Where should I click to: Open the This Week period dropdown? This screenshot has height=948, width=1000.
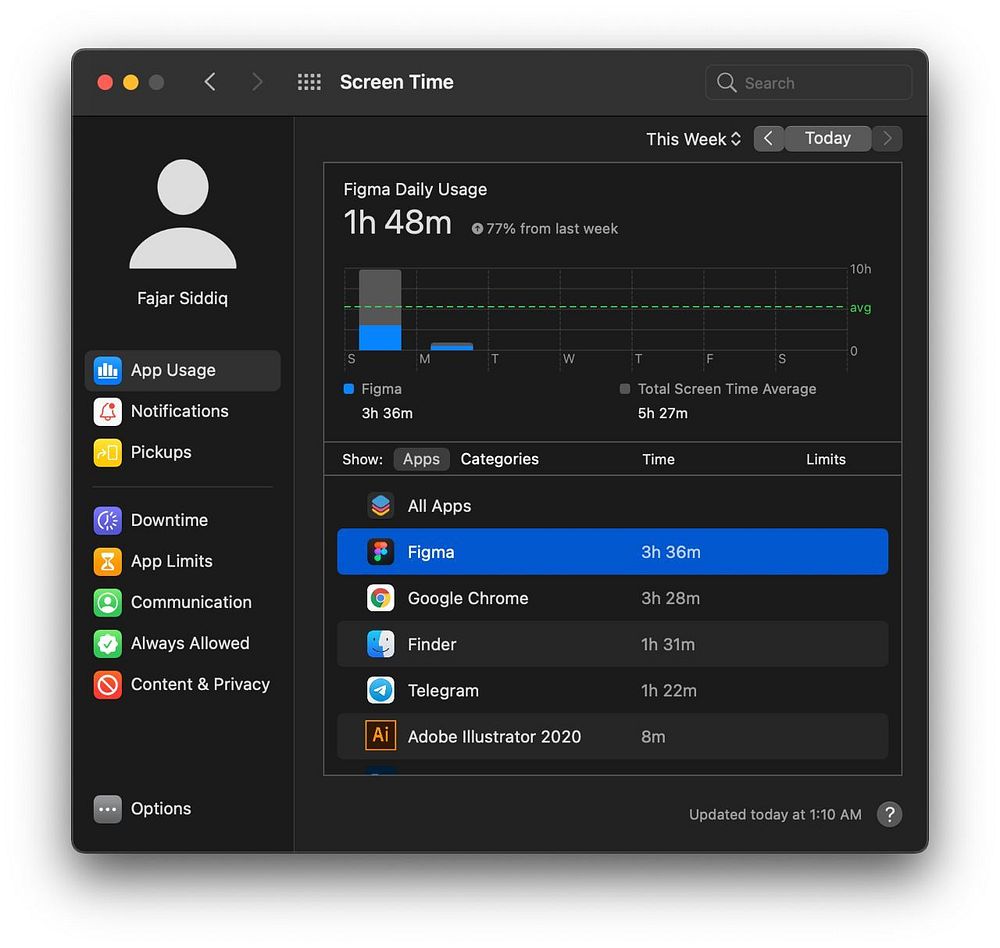[x=693, y=139]
